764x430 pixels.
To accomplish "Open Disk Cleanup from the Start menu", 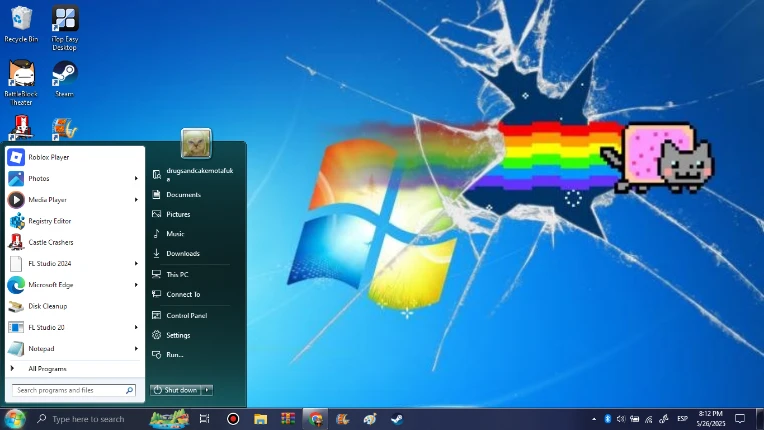I will click(x=75, y=306).
